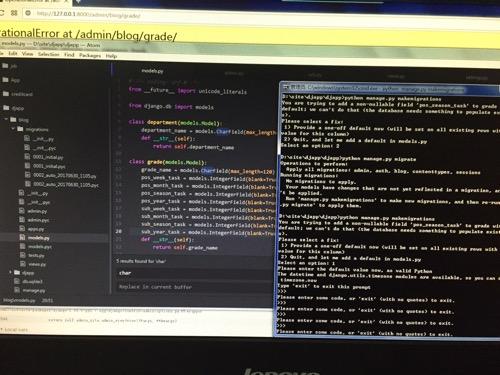Collapse the blog folder in tree
Viewport: 500px width, 375px height.
[6, 119]
